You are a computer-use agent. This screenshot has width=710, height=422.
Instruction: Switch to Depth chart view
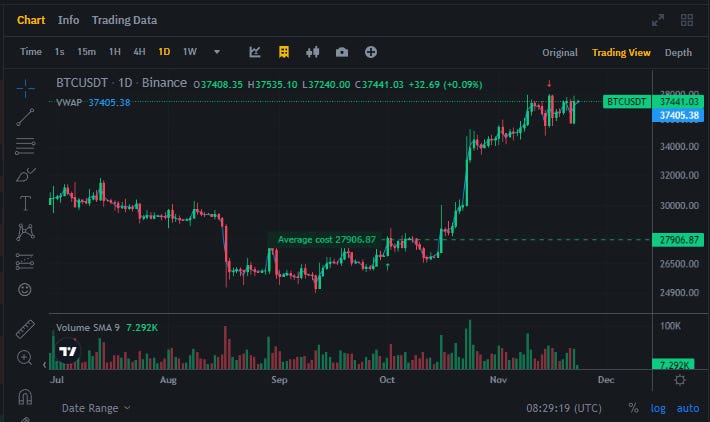tap(678, 53)
